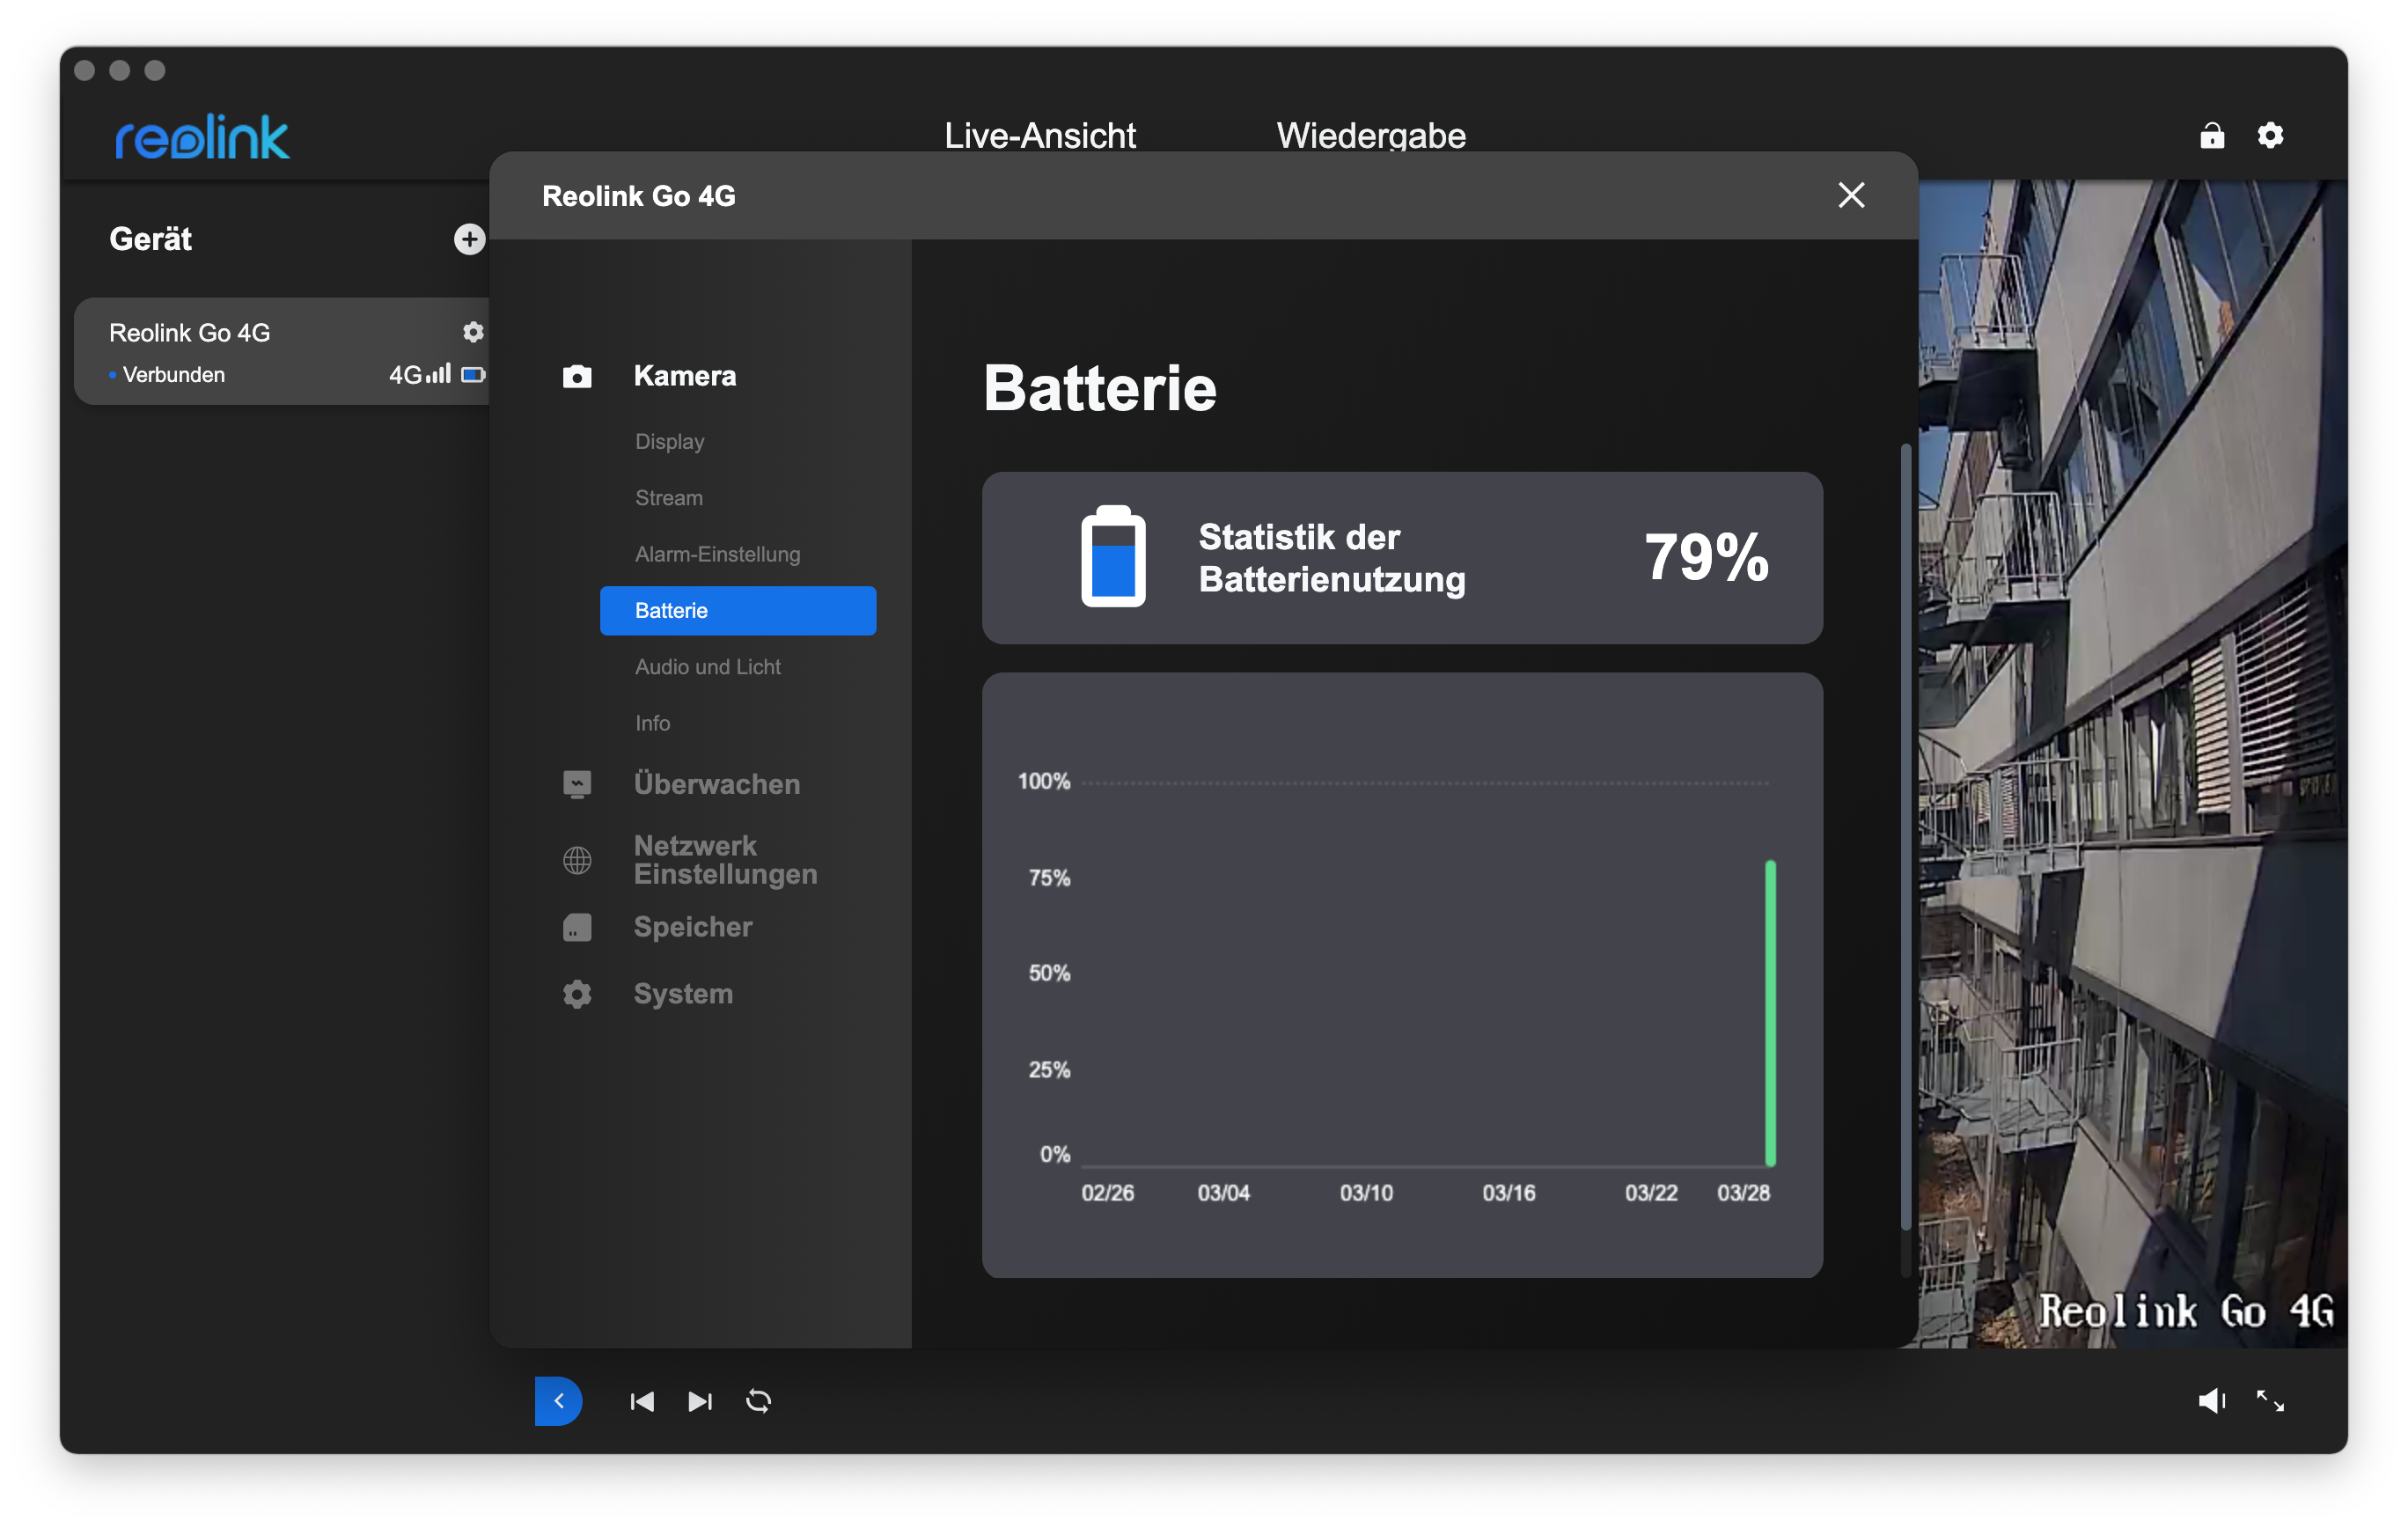Switch to the Live-Ansicht tab
The width and height of the screenshot is (2408, 1528).
pos(1039,135)
